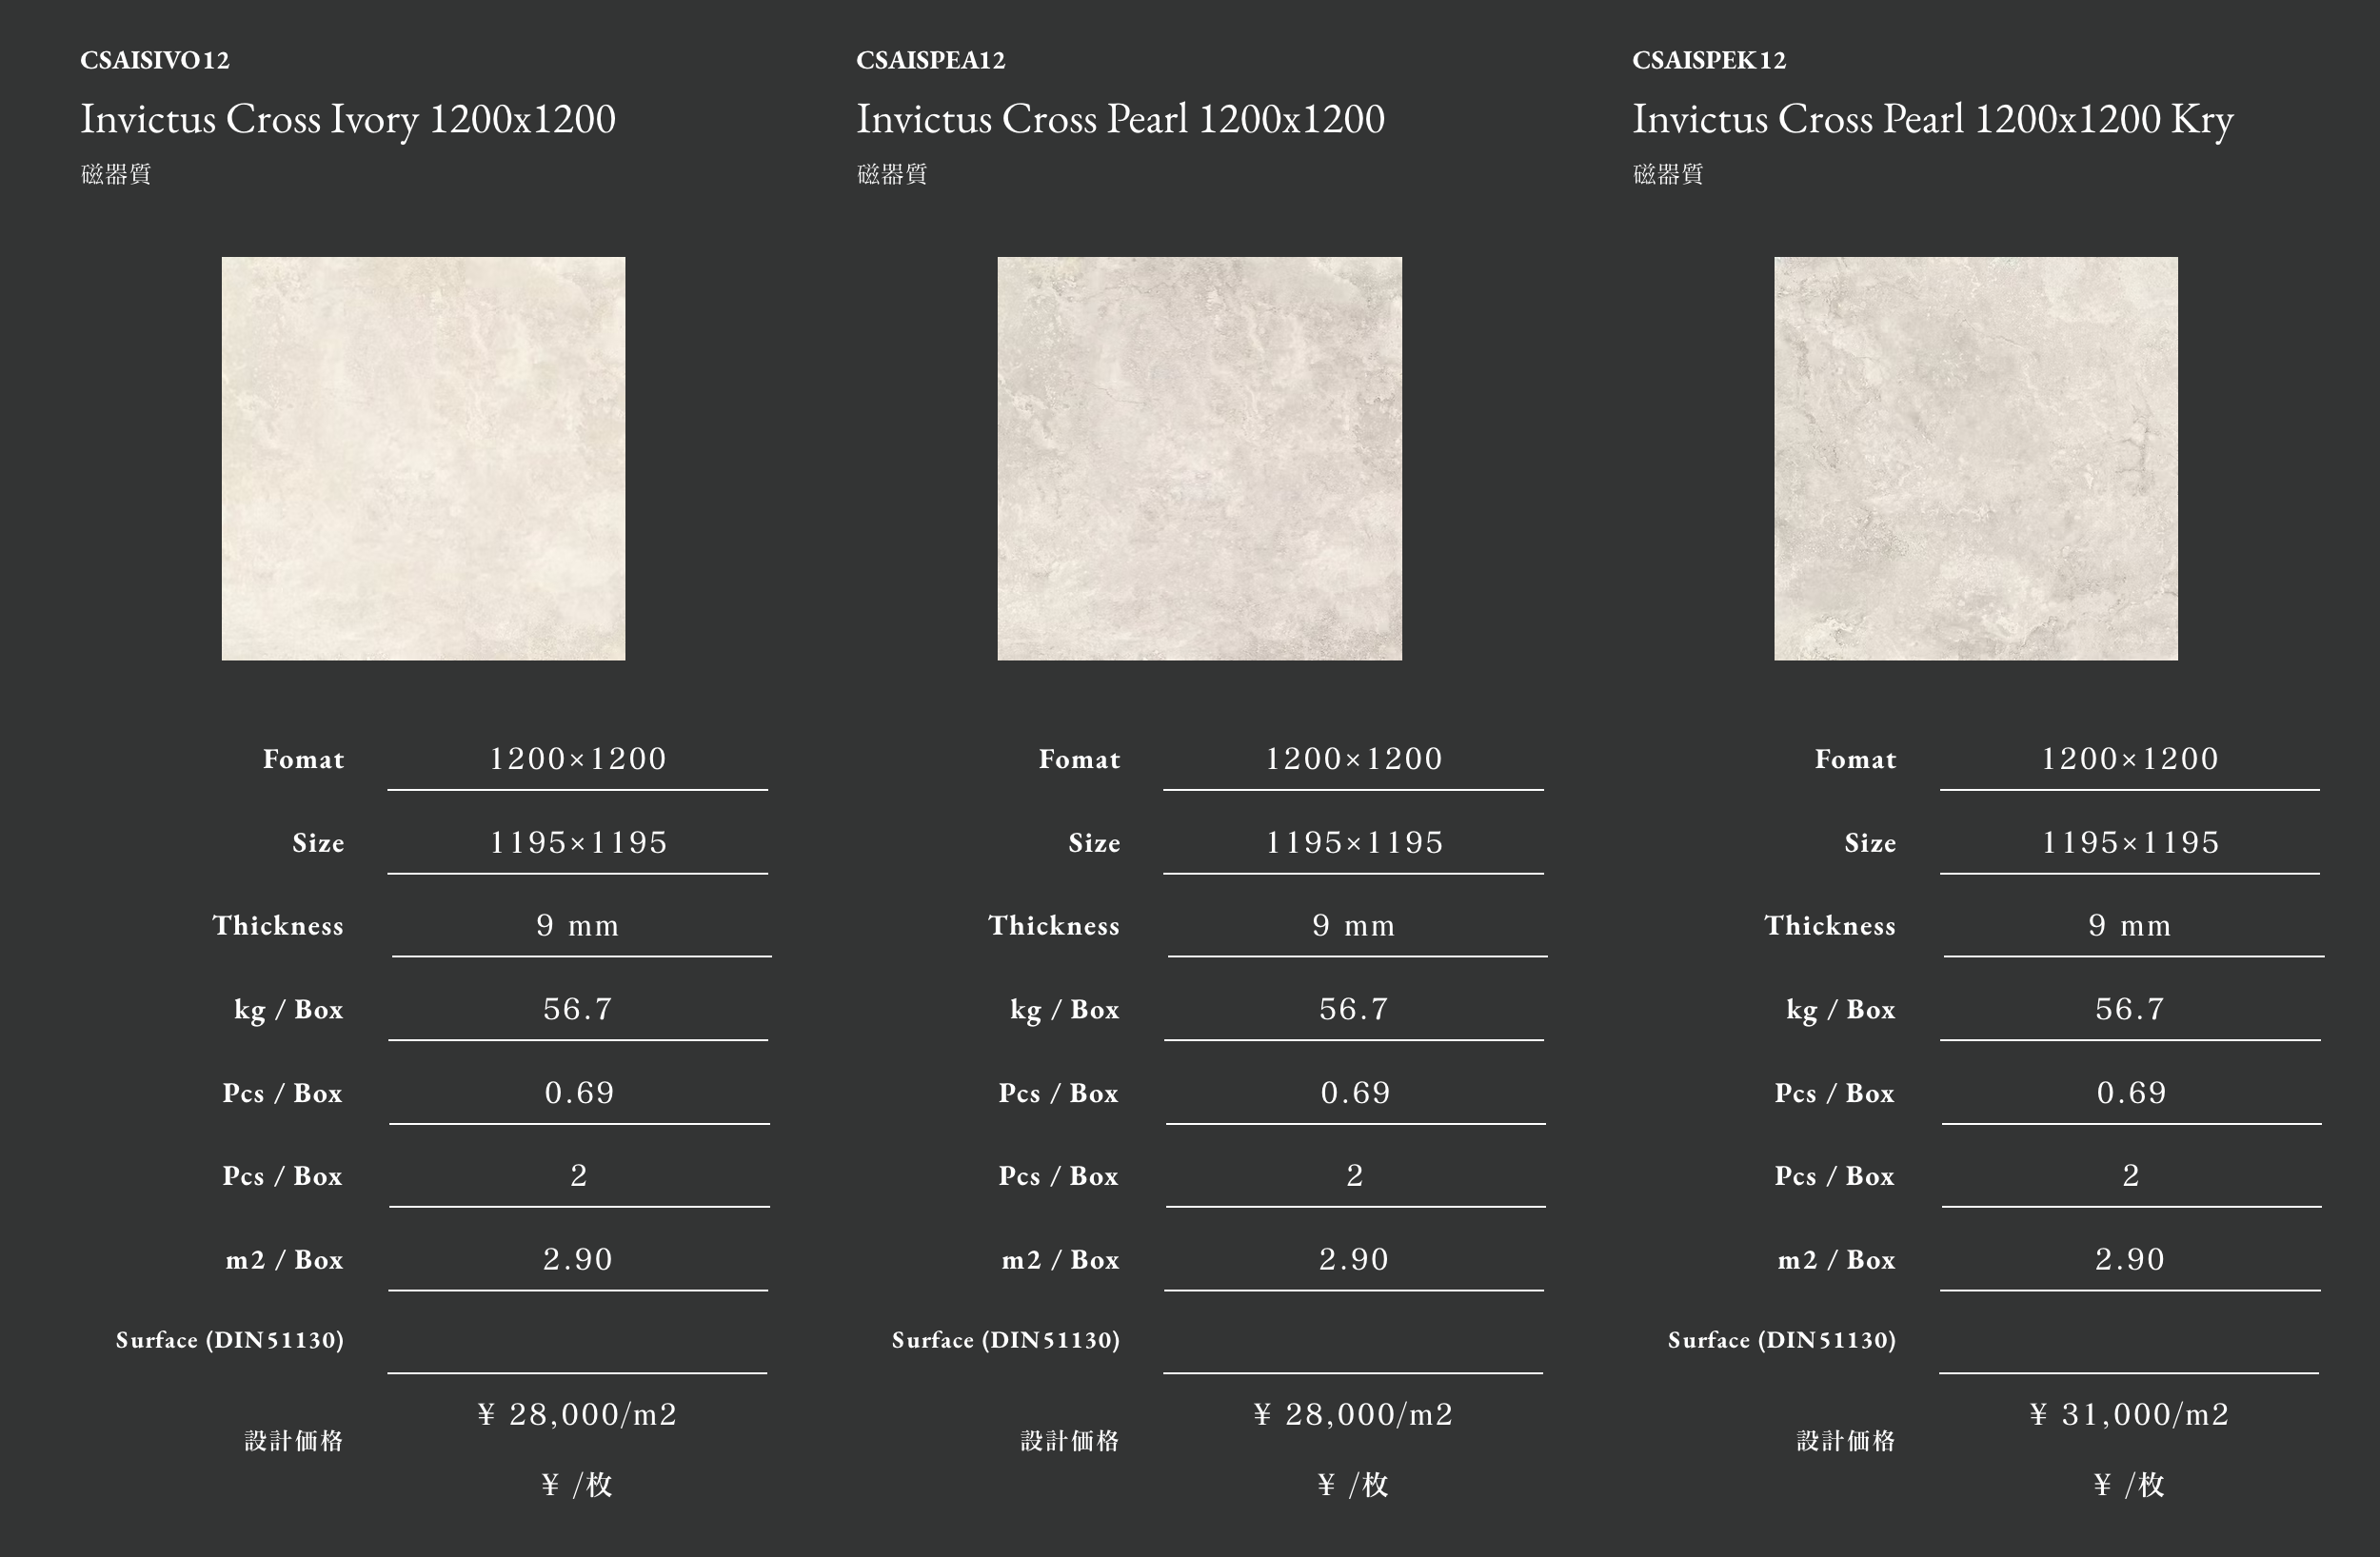Viewport: 2380px width, 1557px height.
Task: Open the Invictus Cross Pearl Kry tile image
Action: point(1975,458)
